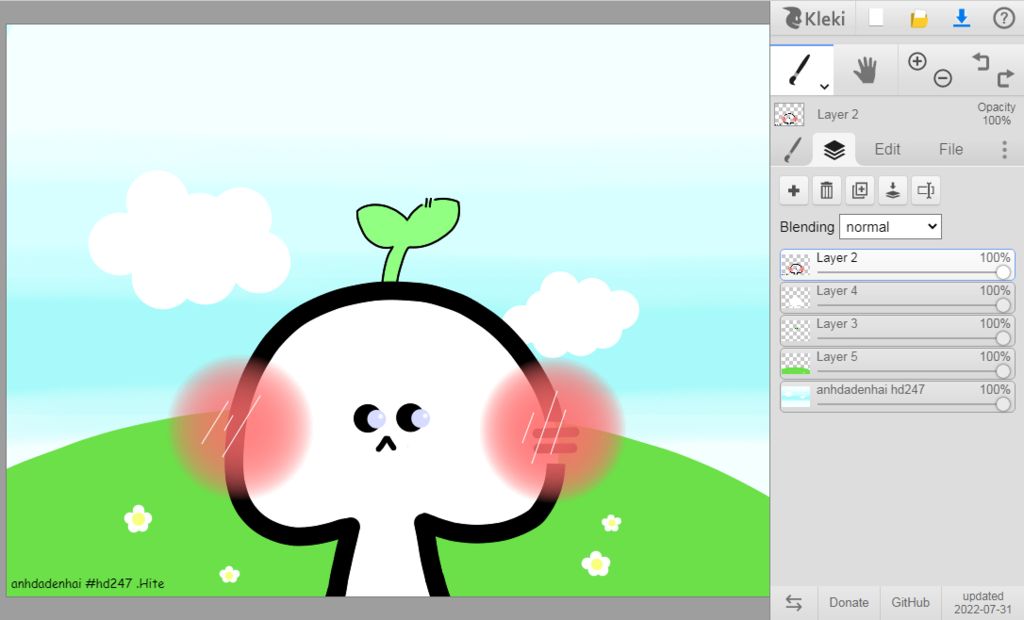Duplicate the selected layer
This screenshot has height=620, width=1024.
(859, 191)
